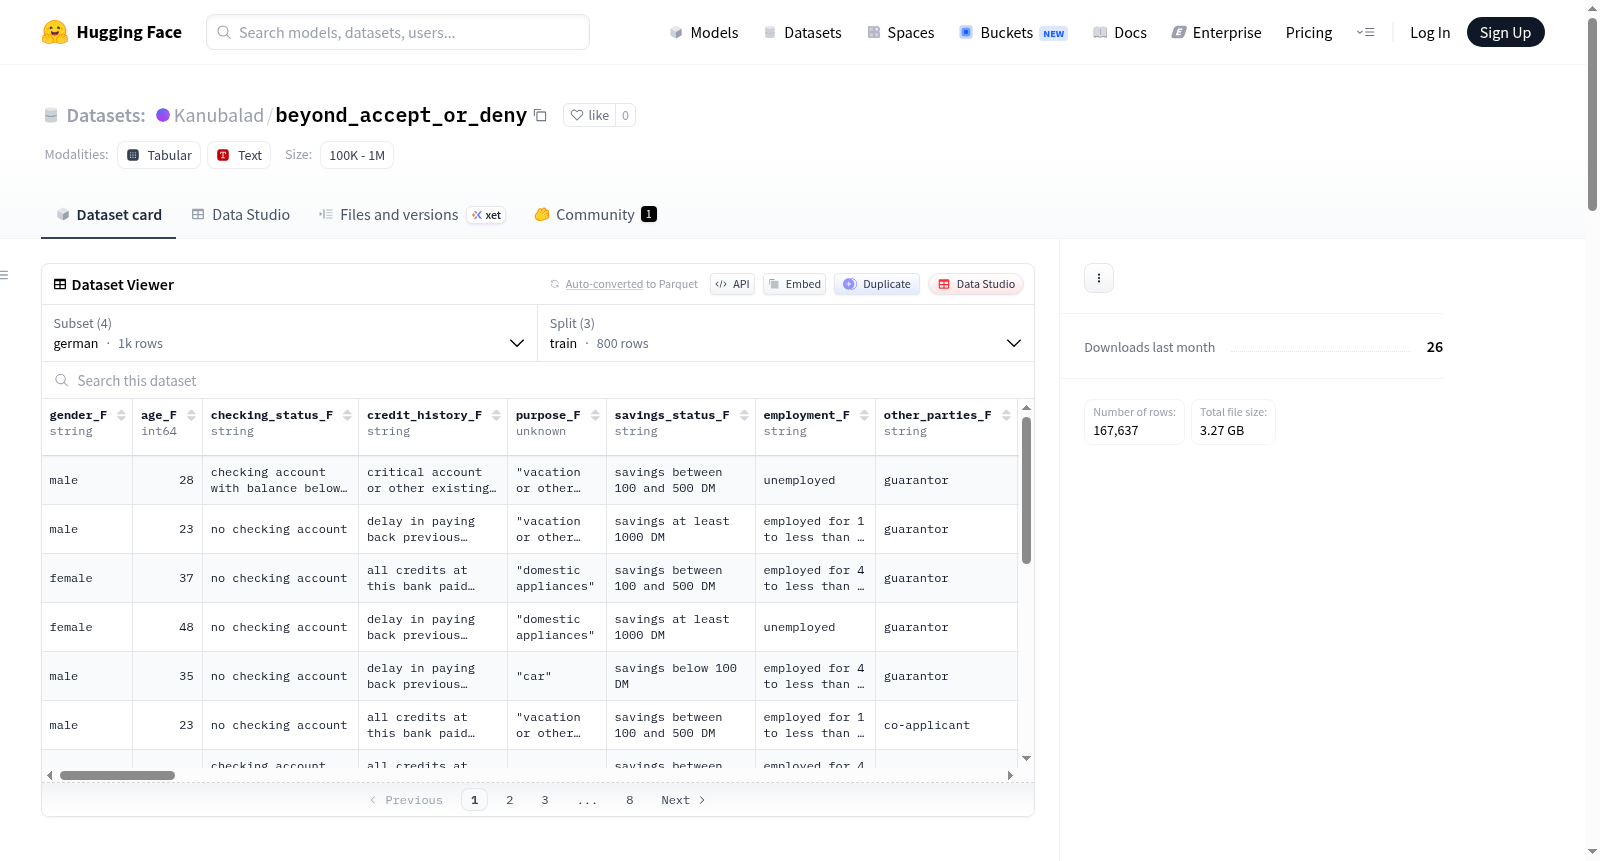This screenshot has height=861, width=1600.
Task: Select page 1 in pagination
Action: 475,800
